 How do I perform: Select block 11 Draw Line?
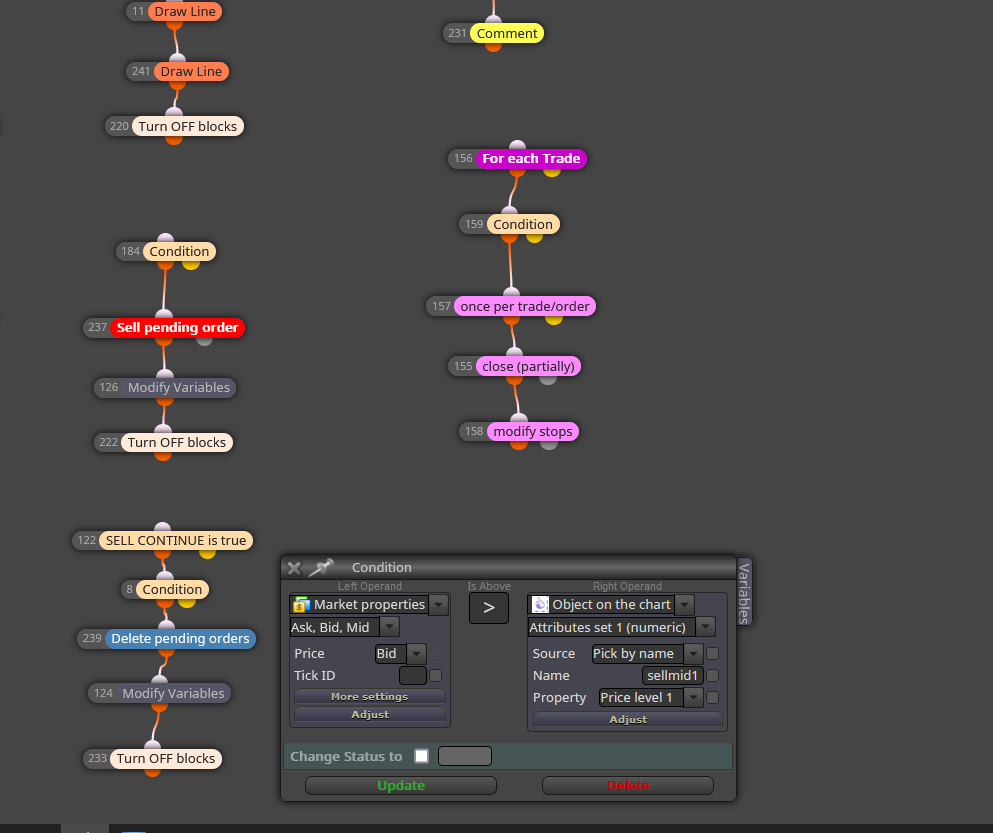tap(185, 11)
